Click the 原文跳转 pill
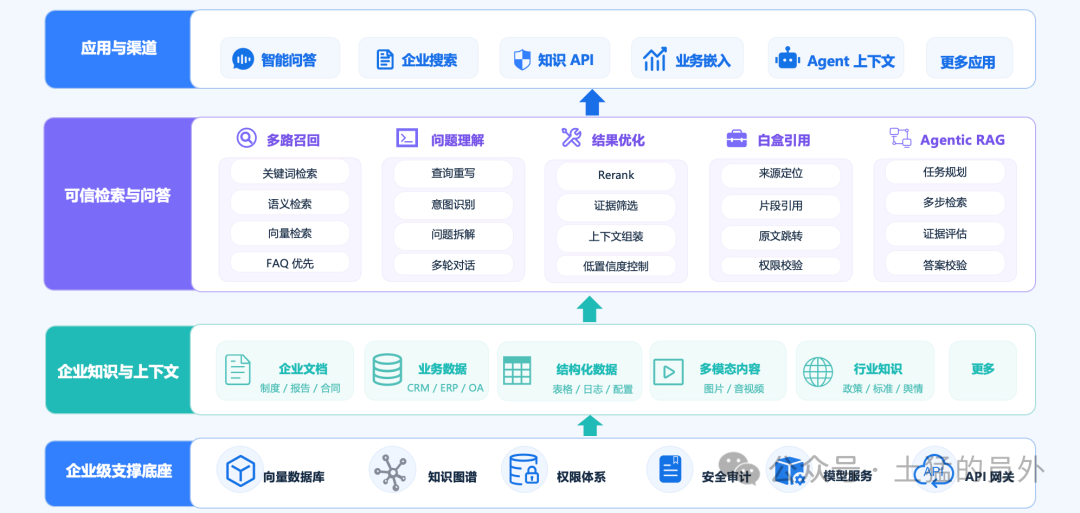Screen dimensions: 1080x513 (781, 236)
